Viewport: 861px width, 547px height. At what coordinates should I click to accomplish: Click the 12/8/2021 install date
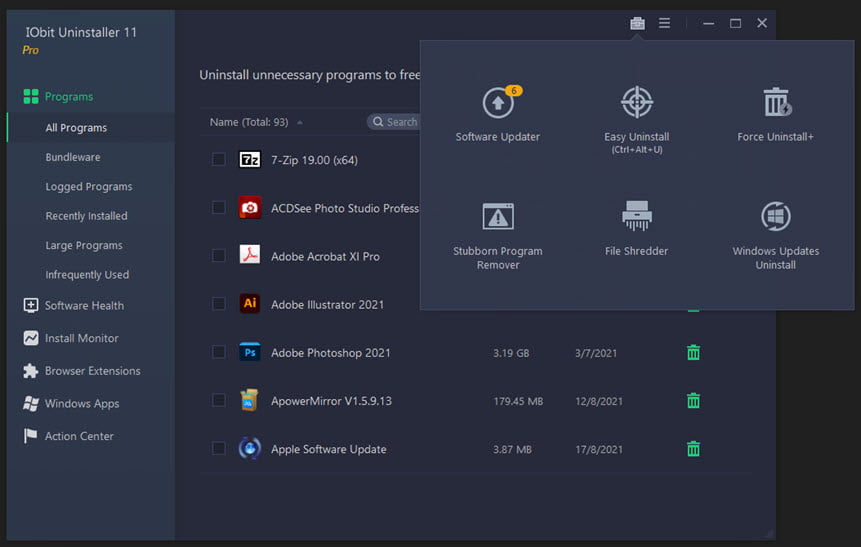tap(599, 401)
